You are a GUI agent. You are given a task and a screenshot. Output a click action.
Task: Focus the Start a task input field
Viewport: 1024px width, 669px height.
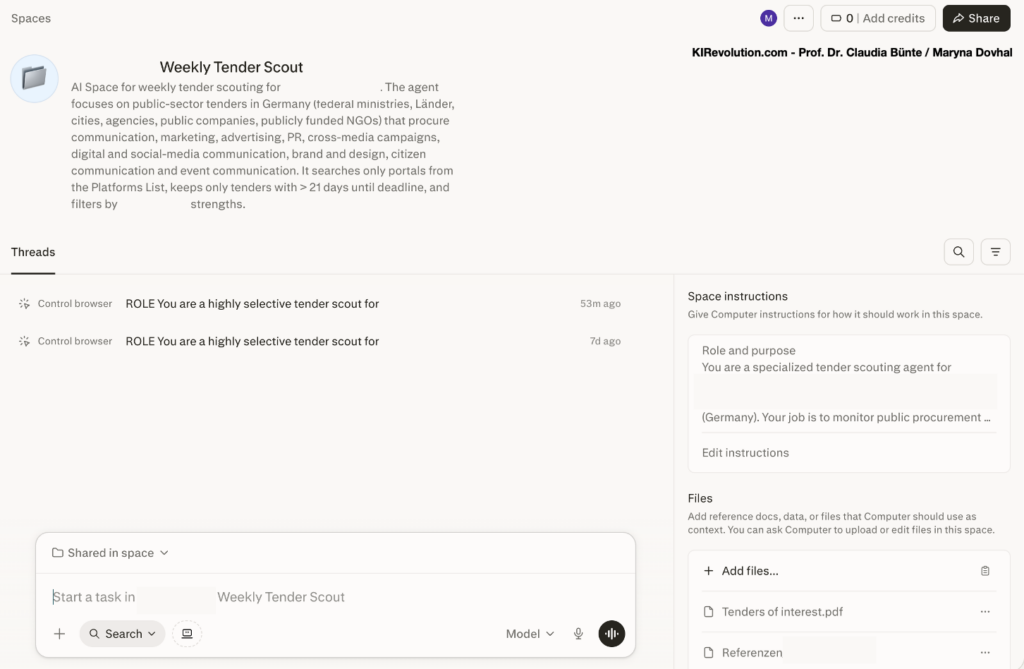click(335, 597)
